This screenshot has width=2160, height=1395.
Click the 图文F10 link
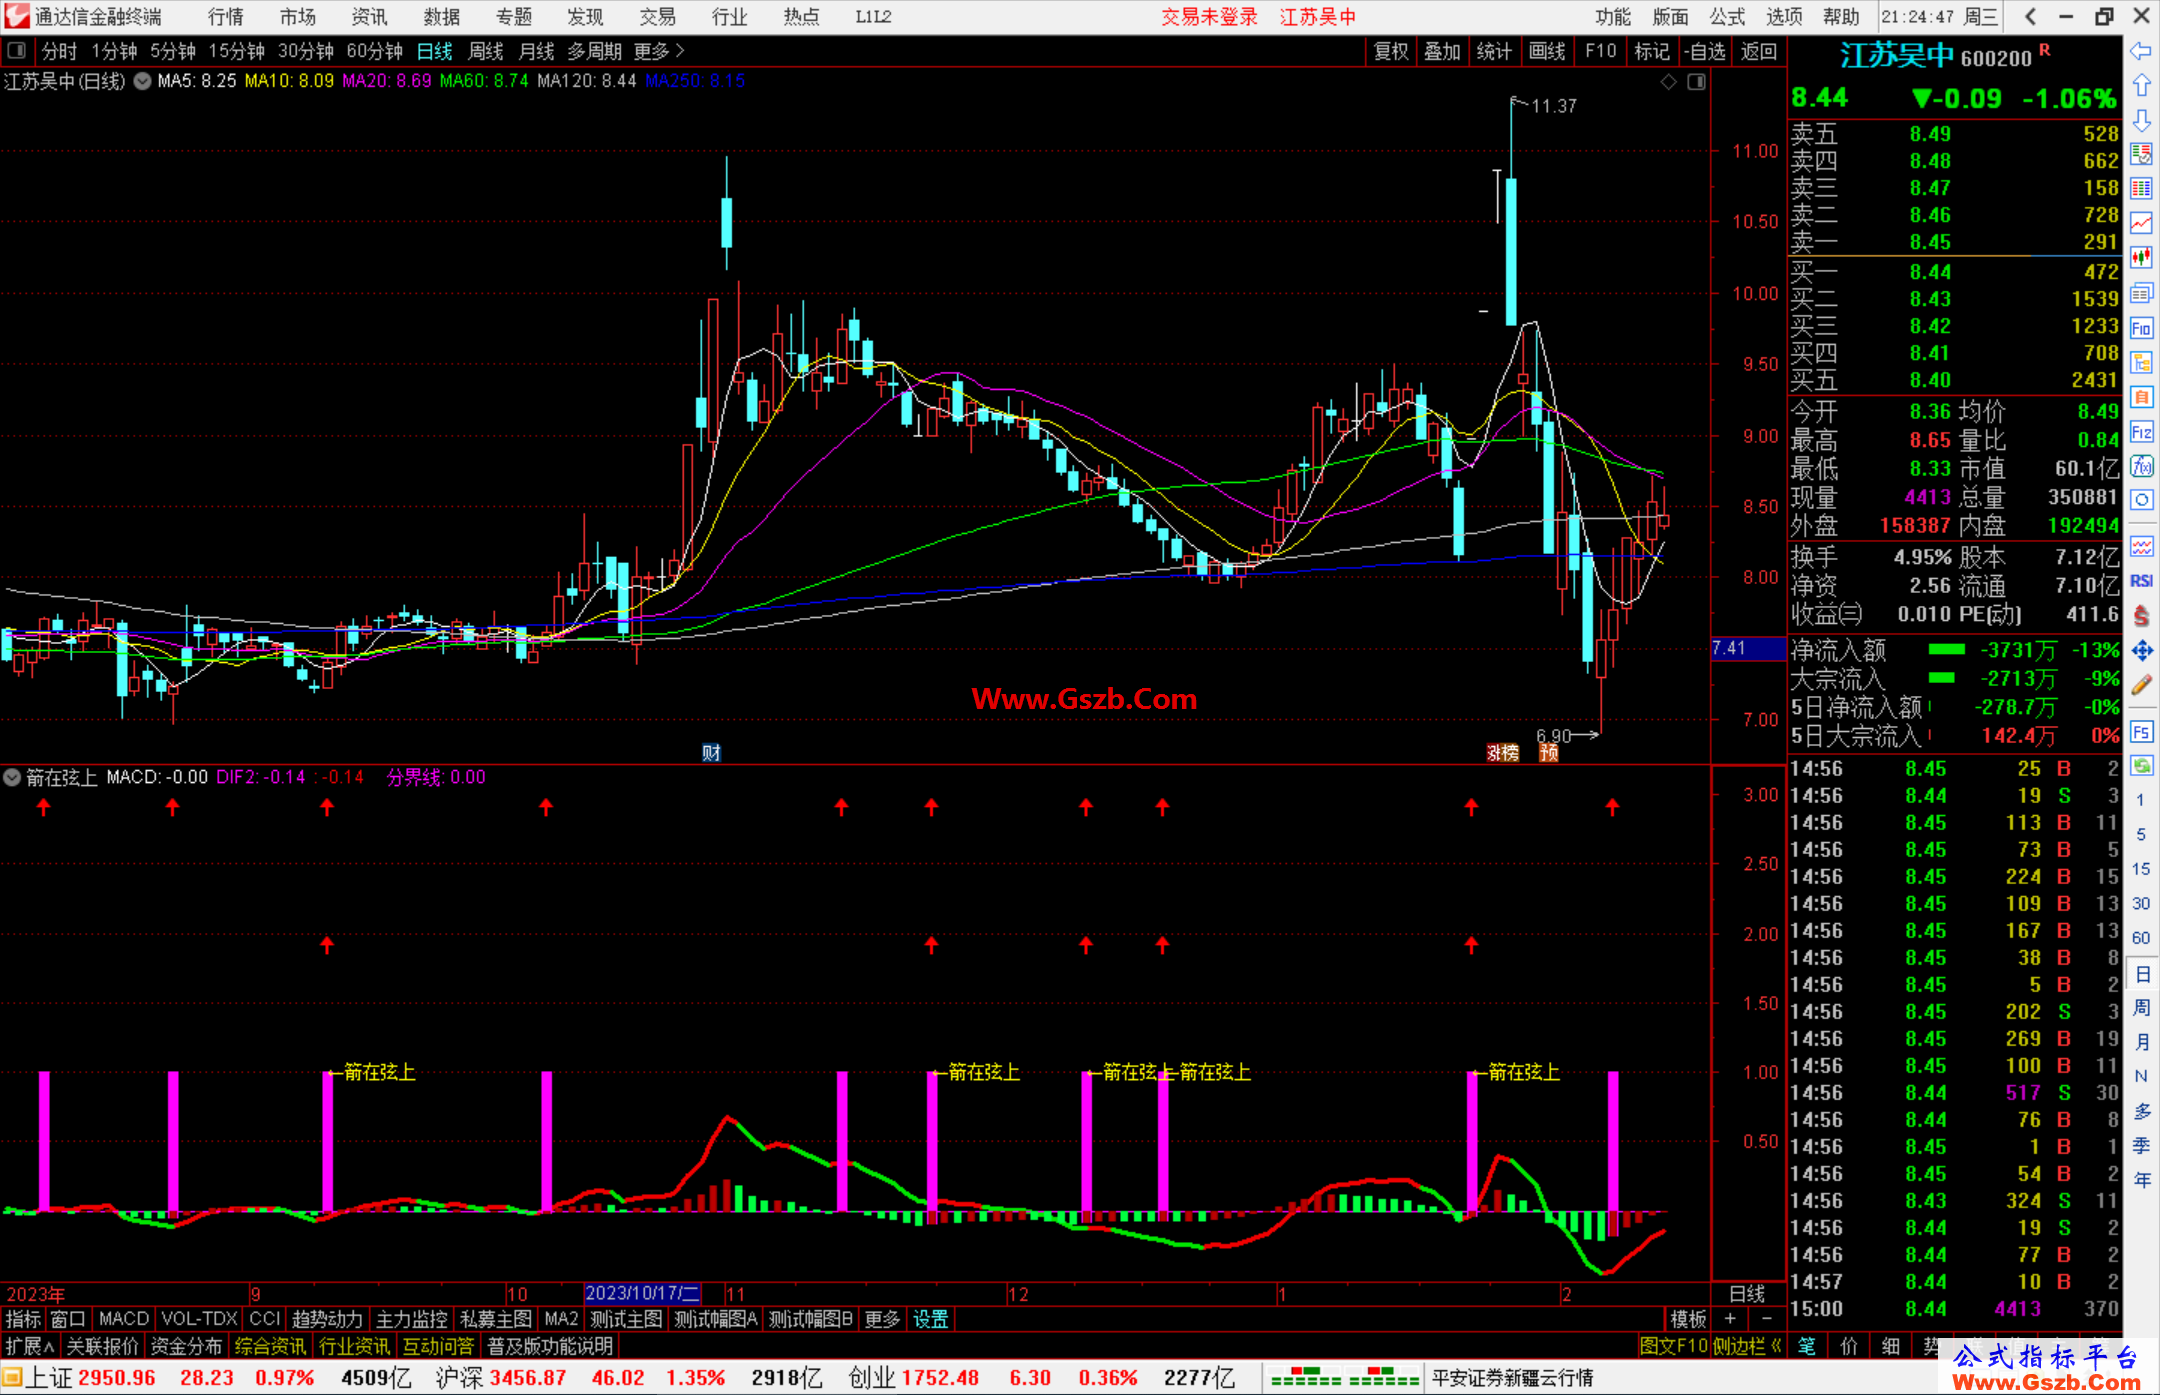pos(1673,1346)
